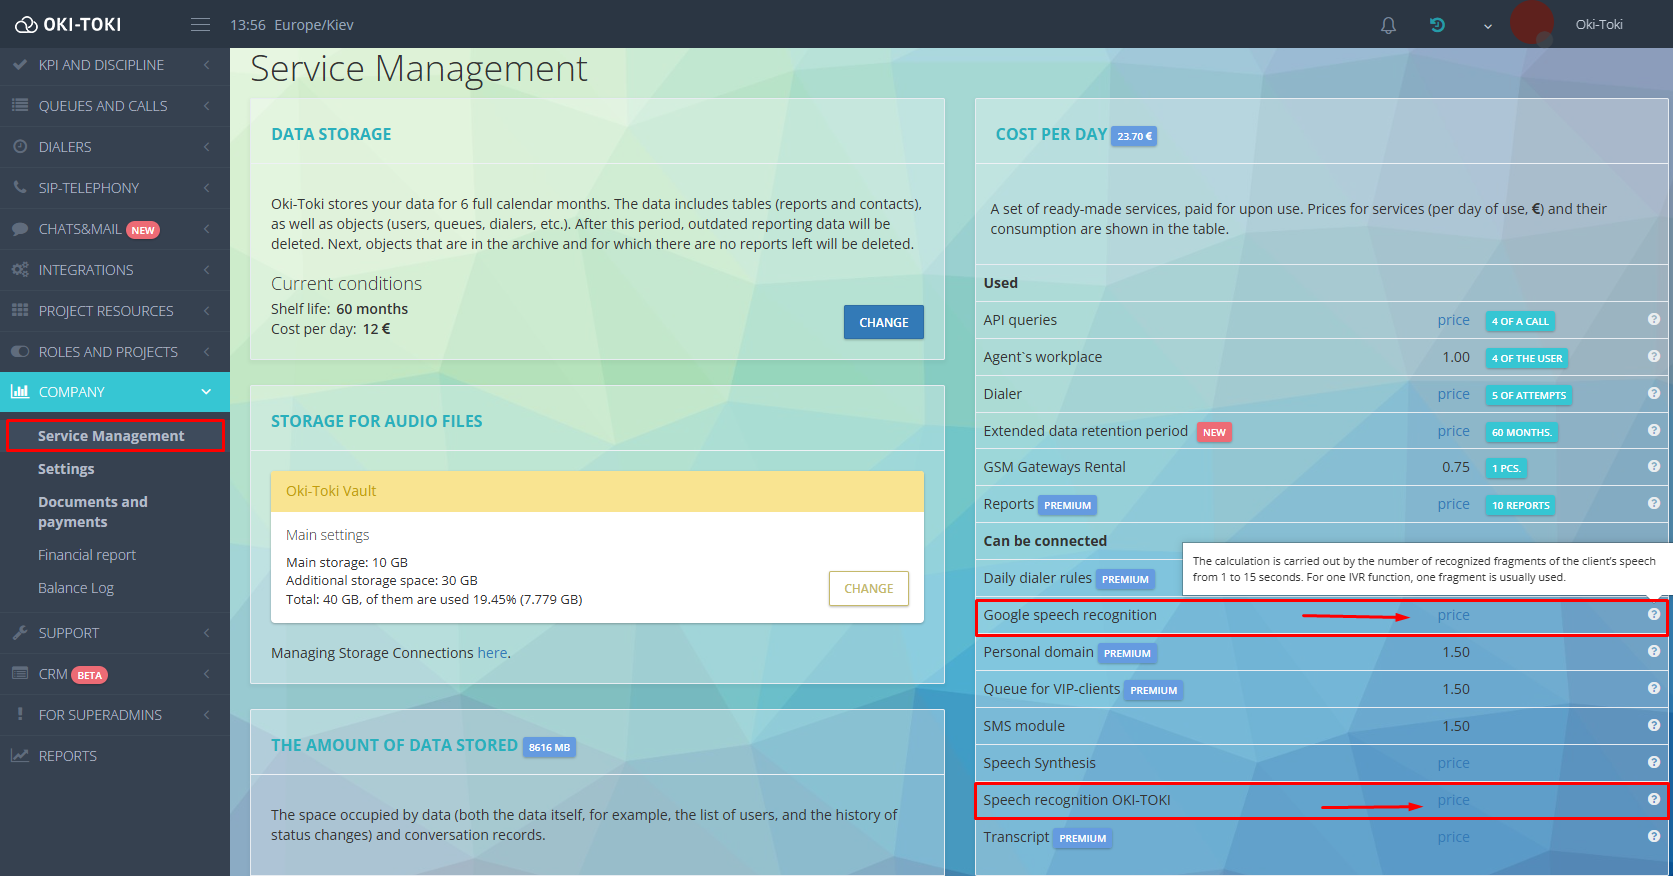Click CHANGE button in Oki-Toki Vault
The image size is (1673, 876).
(x=869, y=589)
